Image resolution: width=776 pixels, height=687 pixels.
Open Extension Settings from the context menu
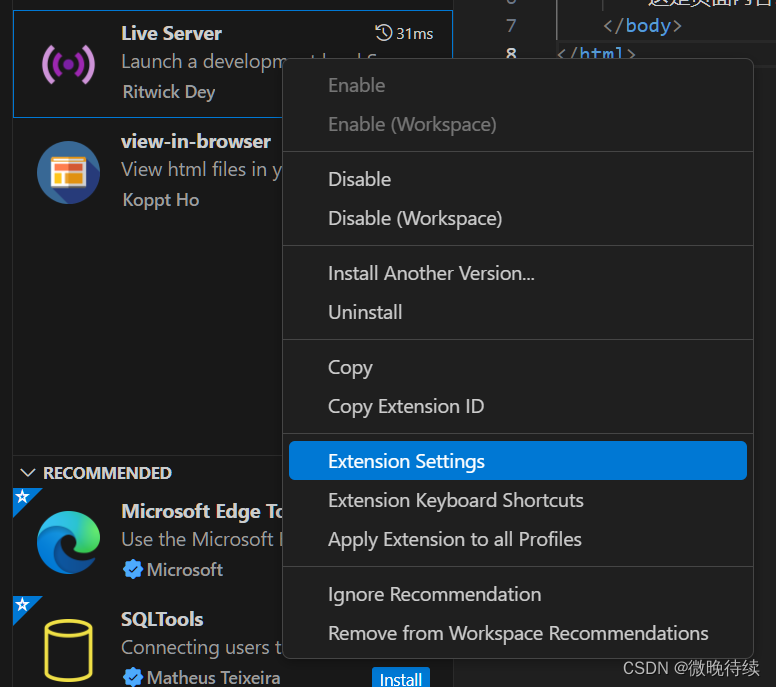pos(518,461)
